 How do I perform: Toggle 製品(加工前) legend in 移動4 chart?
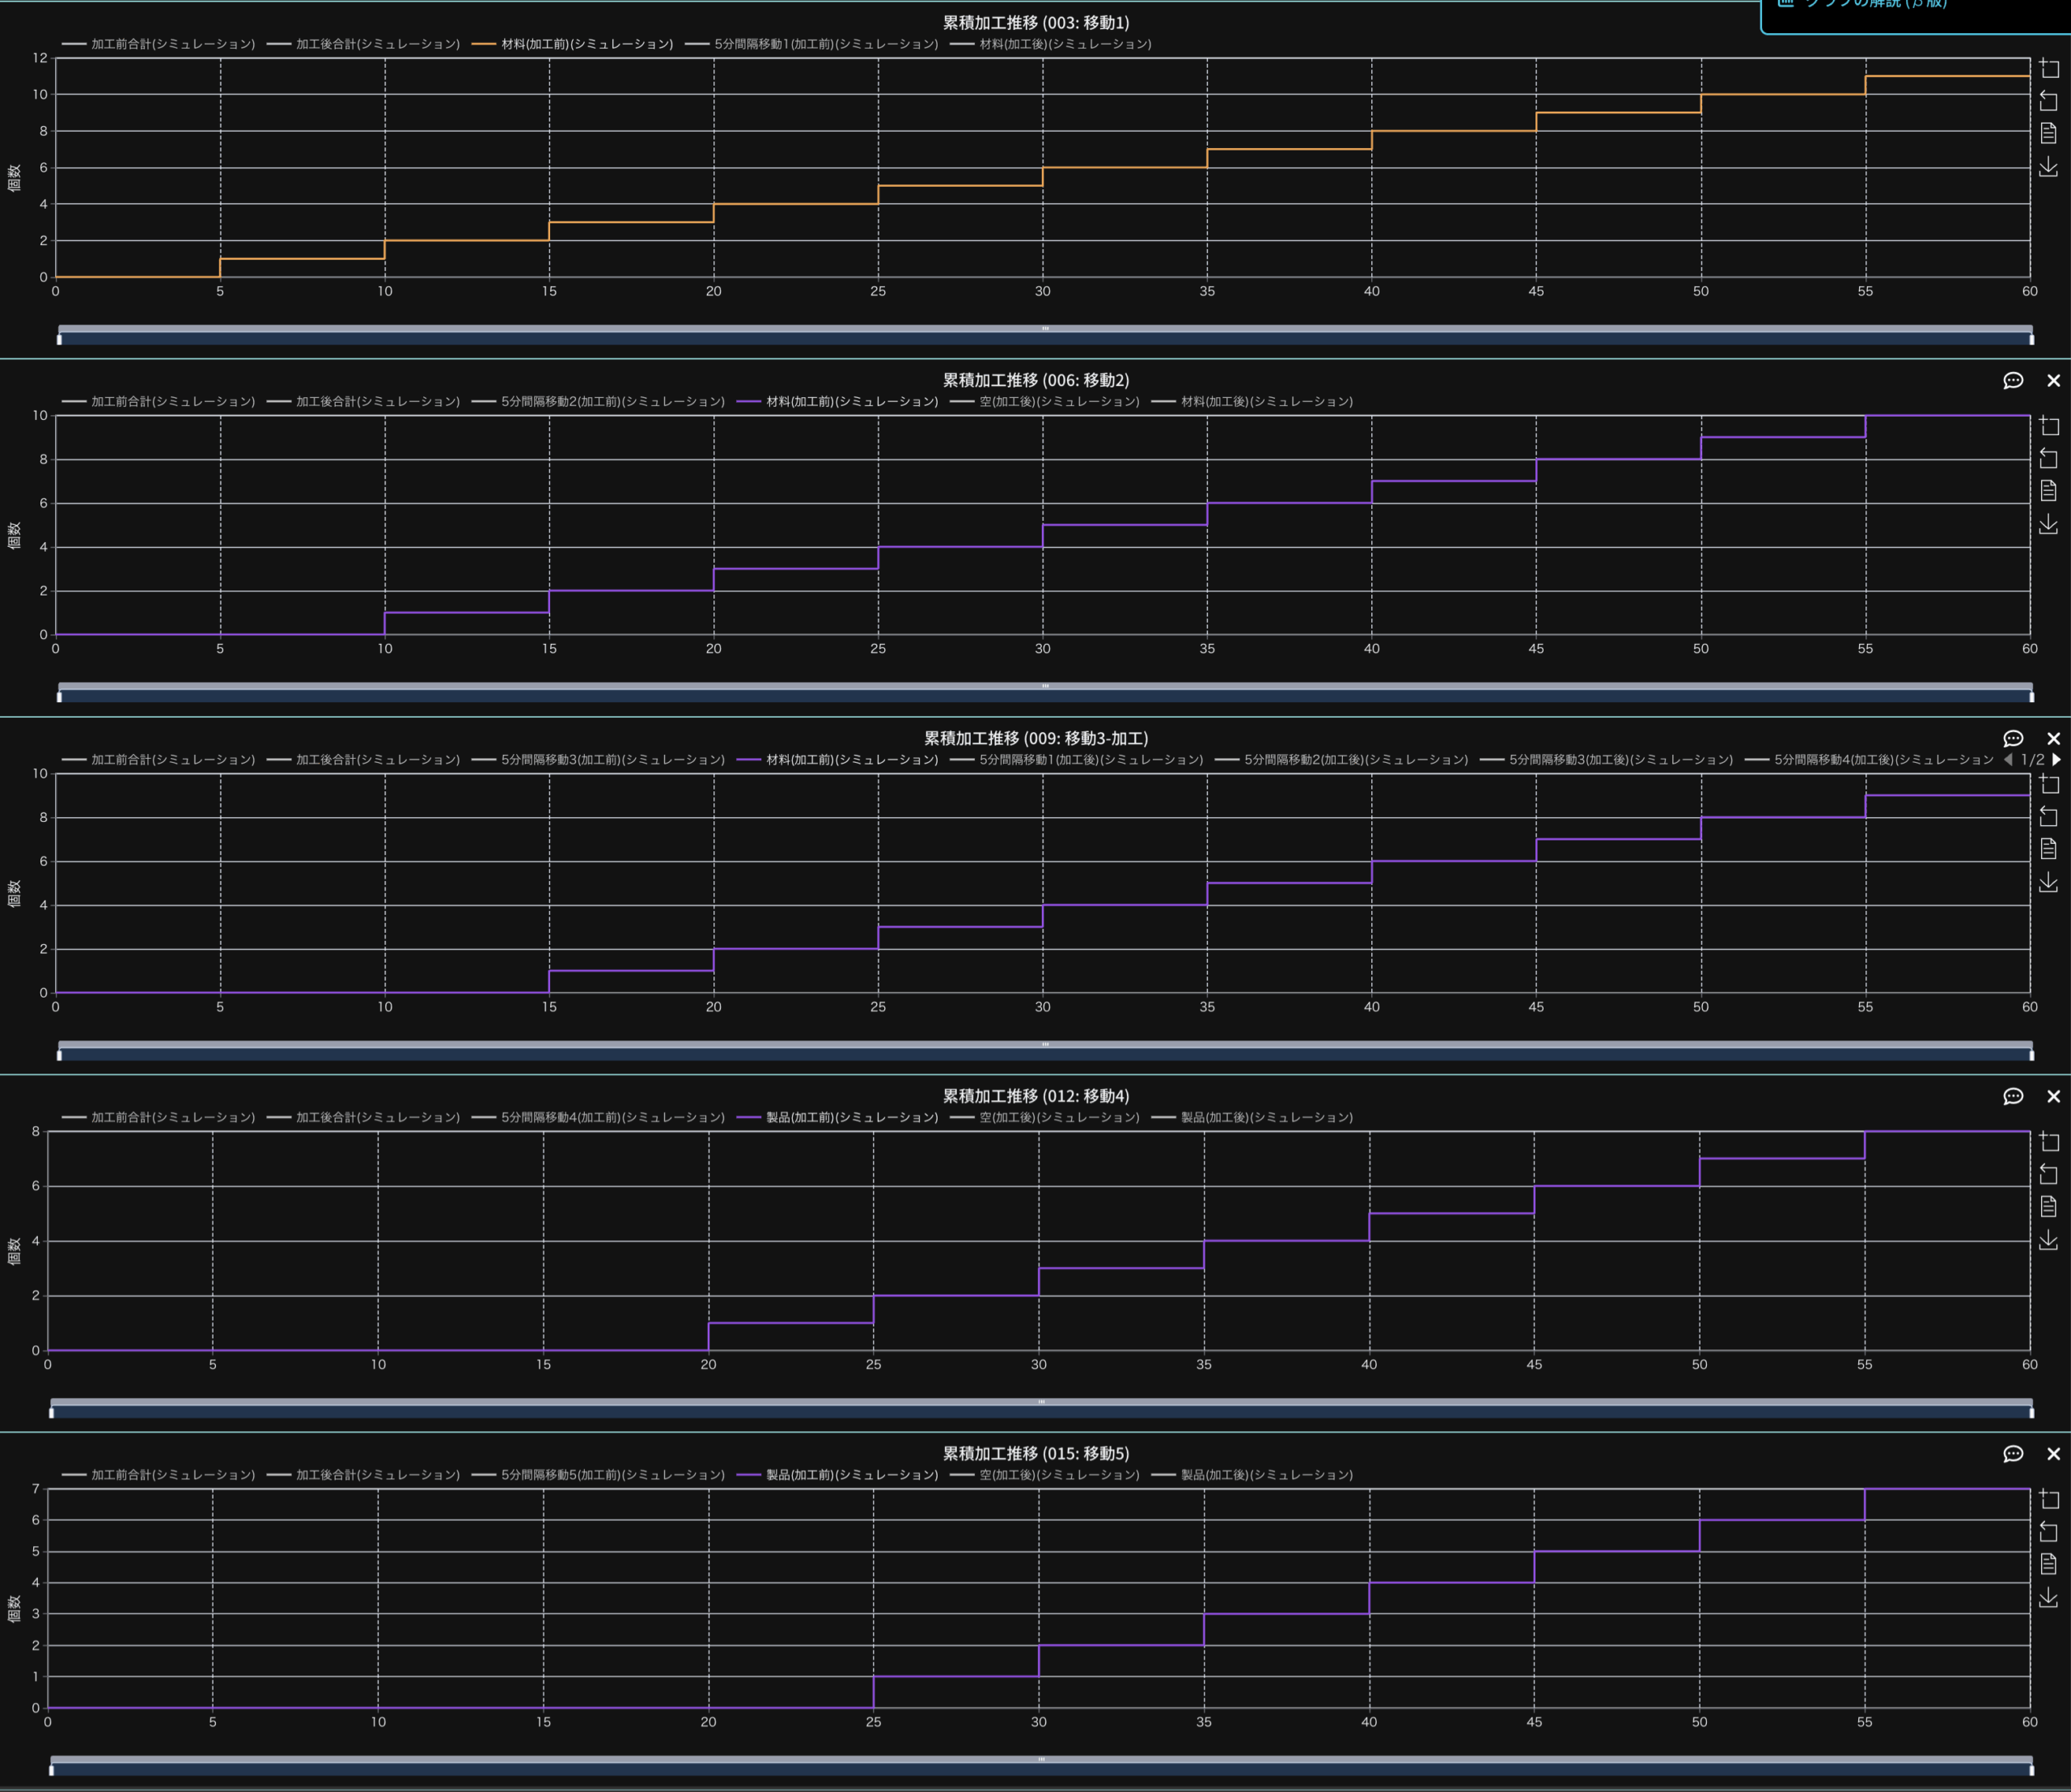tap(851, 1117)
